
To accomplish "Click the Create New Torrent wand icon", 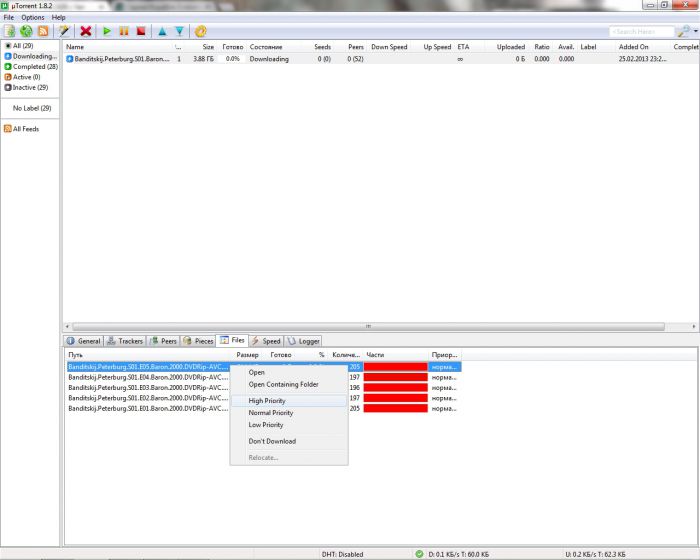I will point(64,32).
